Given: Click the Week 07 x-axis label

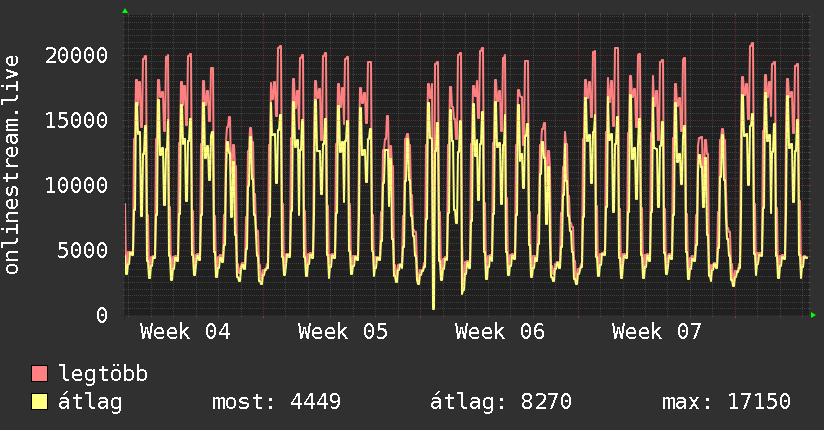Looking at the screenshot, I should pyautogui.click(x=657, y=332).
